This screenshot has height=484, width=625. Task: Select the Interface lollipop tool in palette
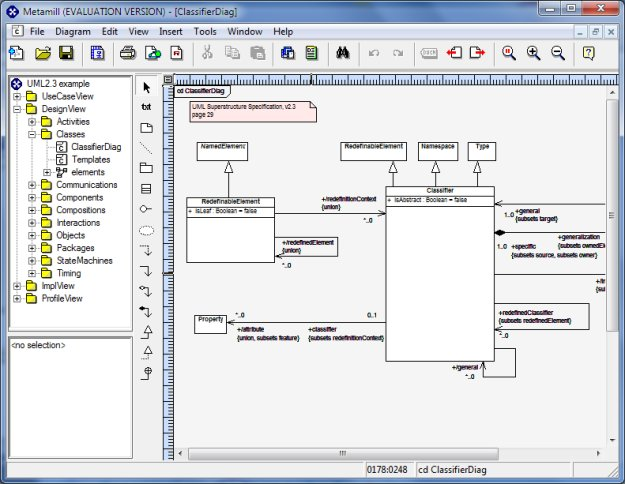point(146,209)
